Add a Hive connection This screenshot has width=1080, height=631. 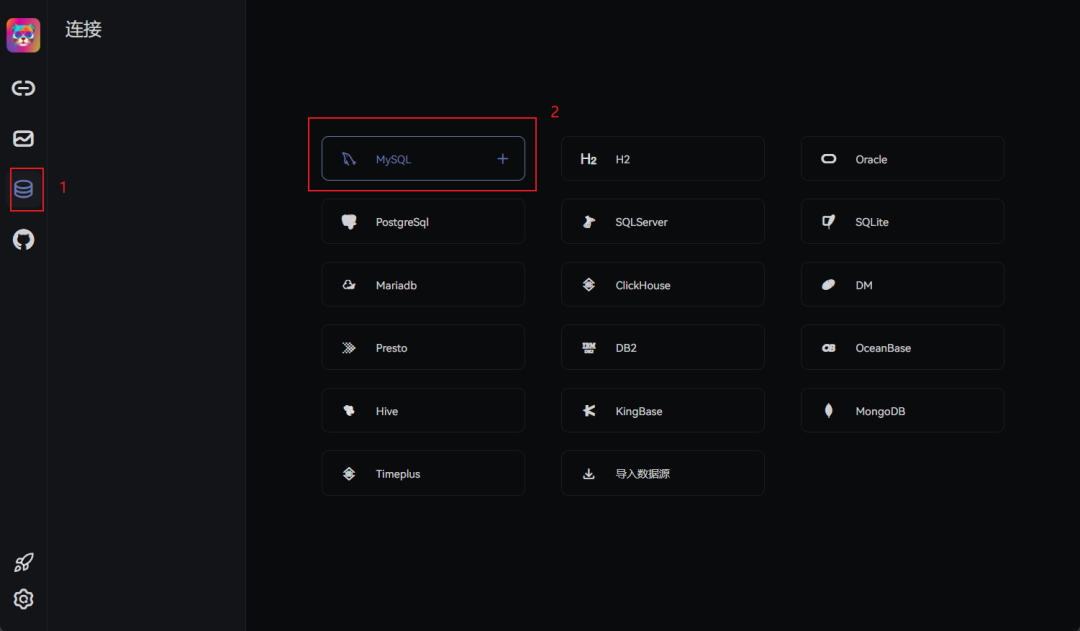coord(423,411)
